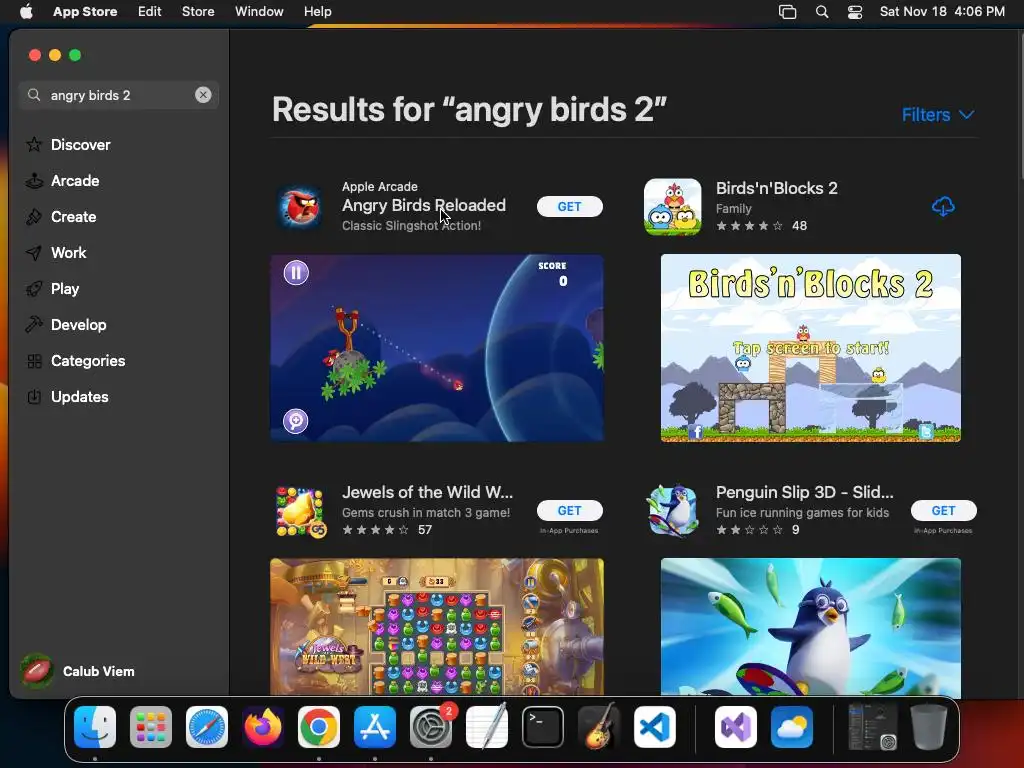Open Launchpad from the Dock
This screenshot has height=768, width=1024.
point(151,727)
